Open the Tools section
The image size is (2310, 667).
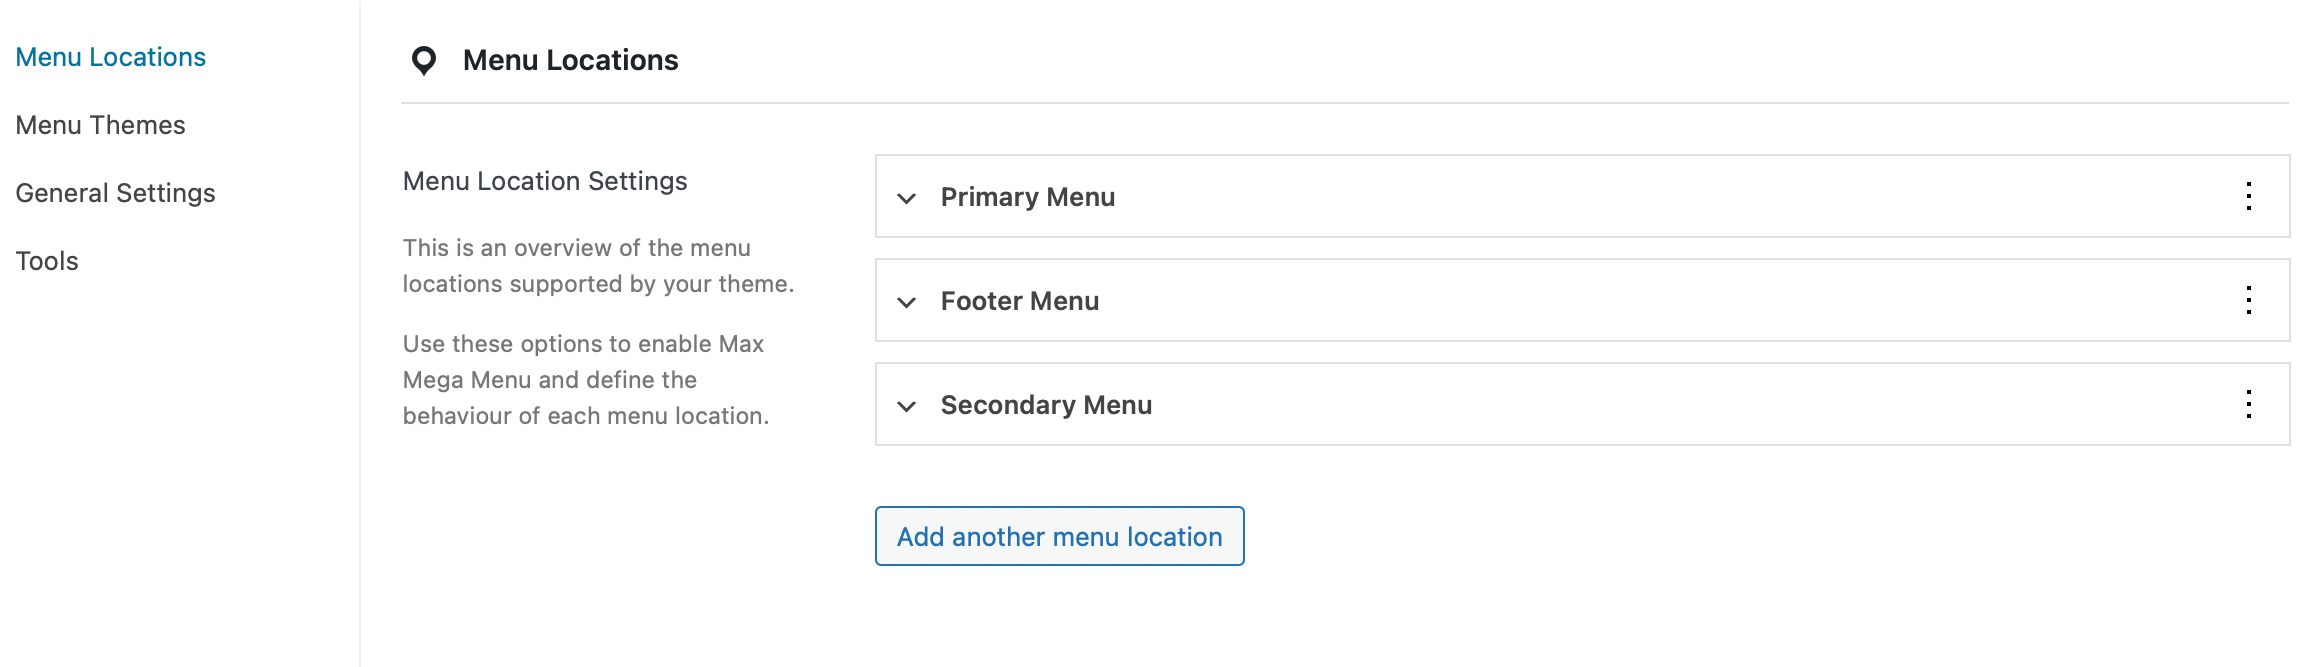tap(47, 260)
